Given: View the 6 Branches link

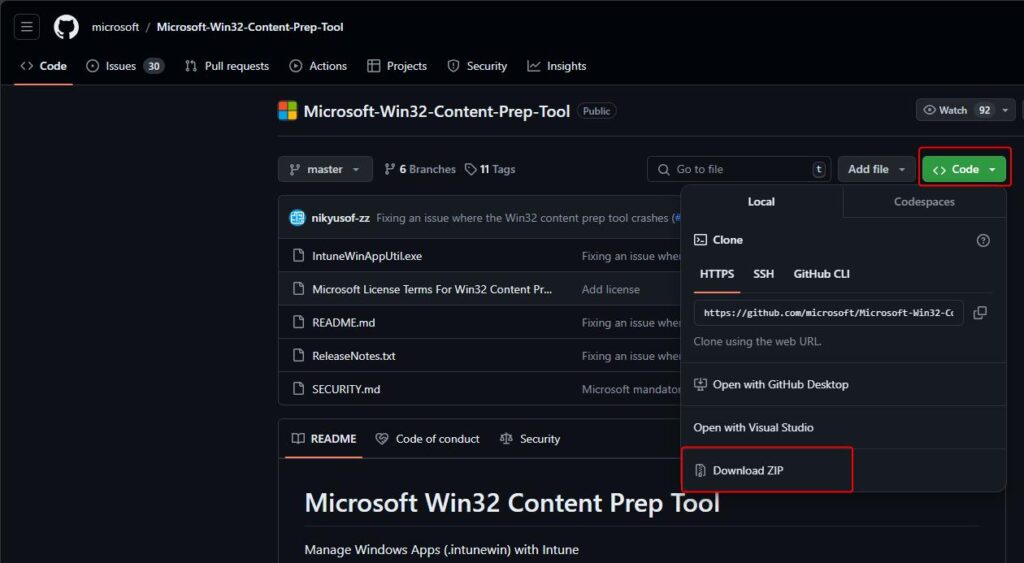Looking at the screenshot, I should [420, 169].
